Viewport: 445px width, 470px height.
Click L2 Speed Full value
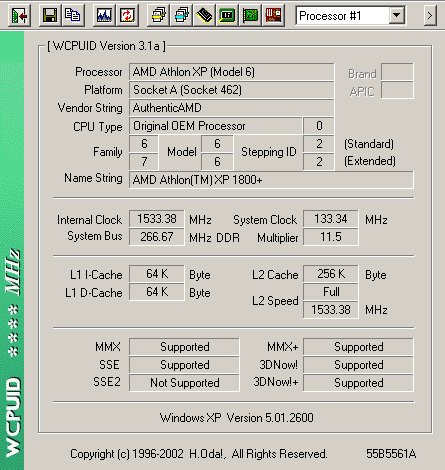(x=331, y=292)
